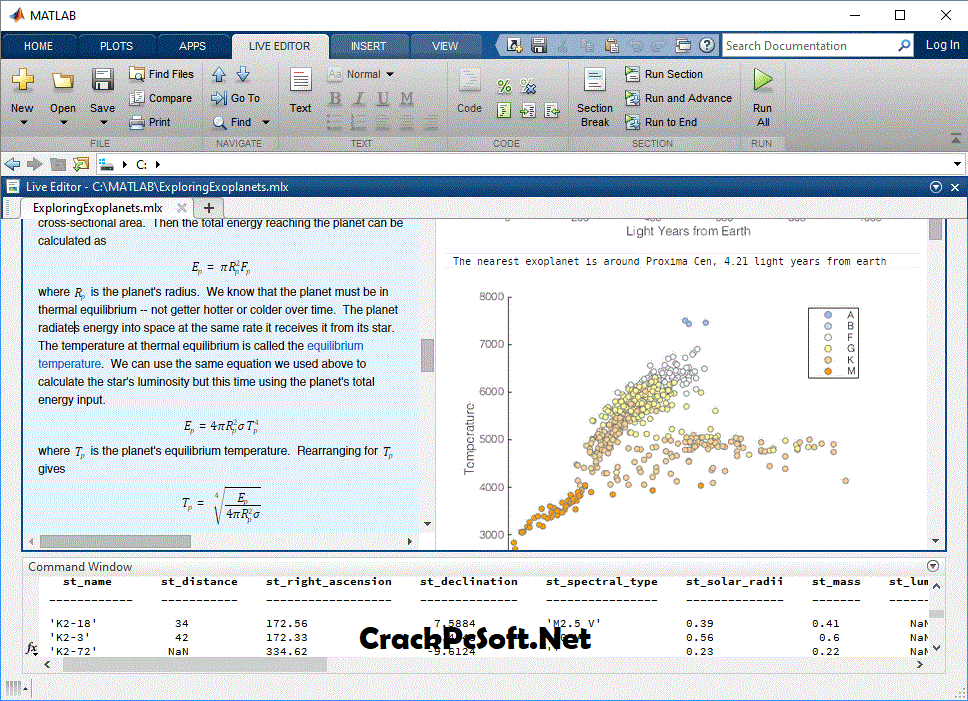Click the equilibrium temperature hyperlink

[x=201, y=355]
